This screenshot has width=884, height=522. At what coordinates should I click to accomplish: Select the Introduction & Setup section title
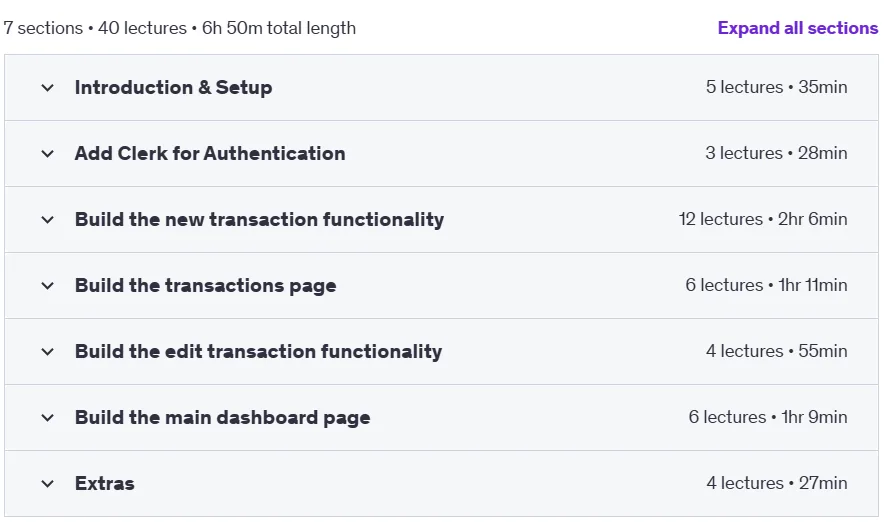(174, 87)
